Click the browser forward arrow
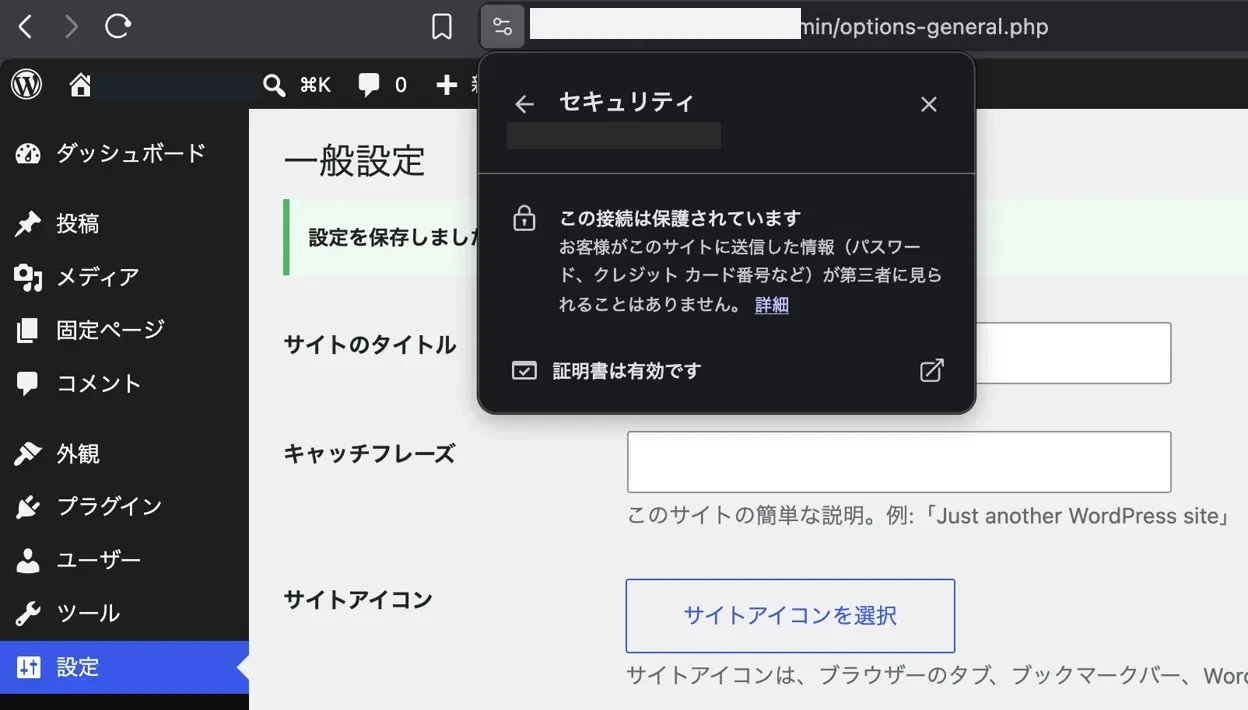Screen dimensions: 1248x710 pyautogui.click(x=71, y=27)
